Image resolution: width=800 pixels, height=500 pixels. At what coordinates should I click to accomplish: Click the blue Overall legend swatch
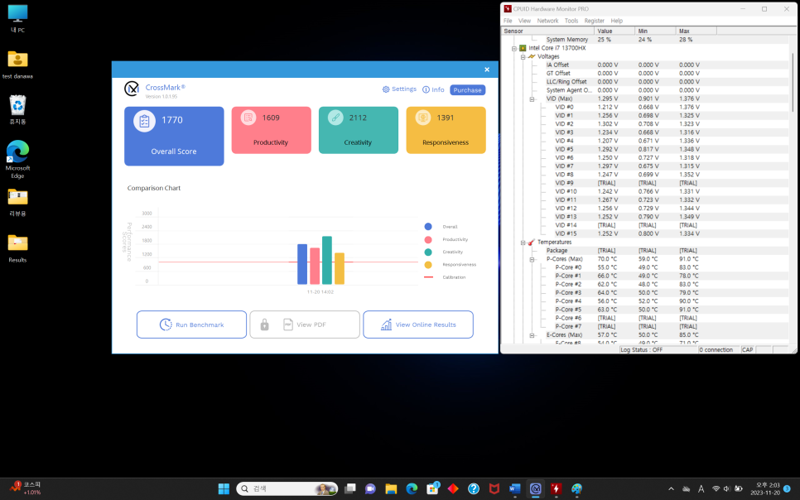coord(428,227)
